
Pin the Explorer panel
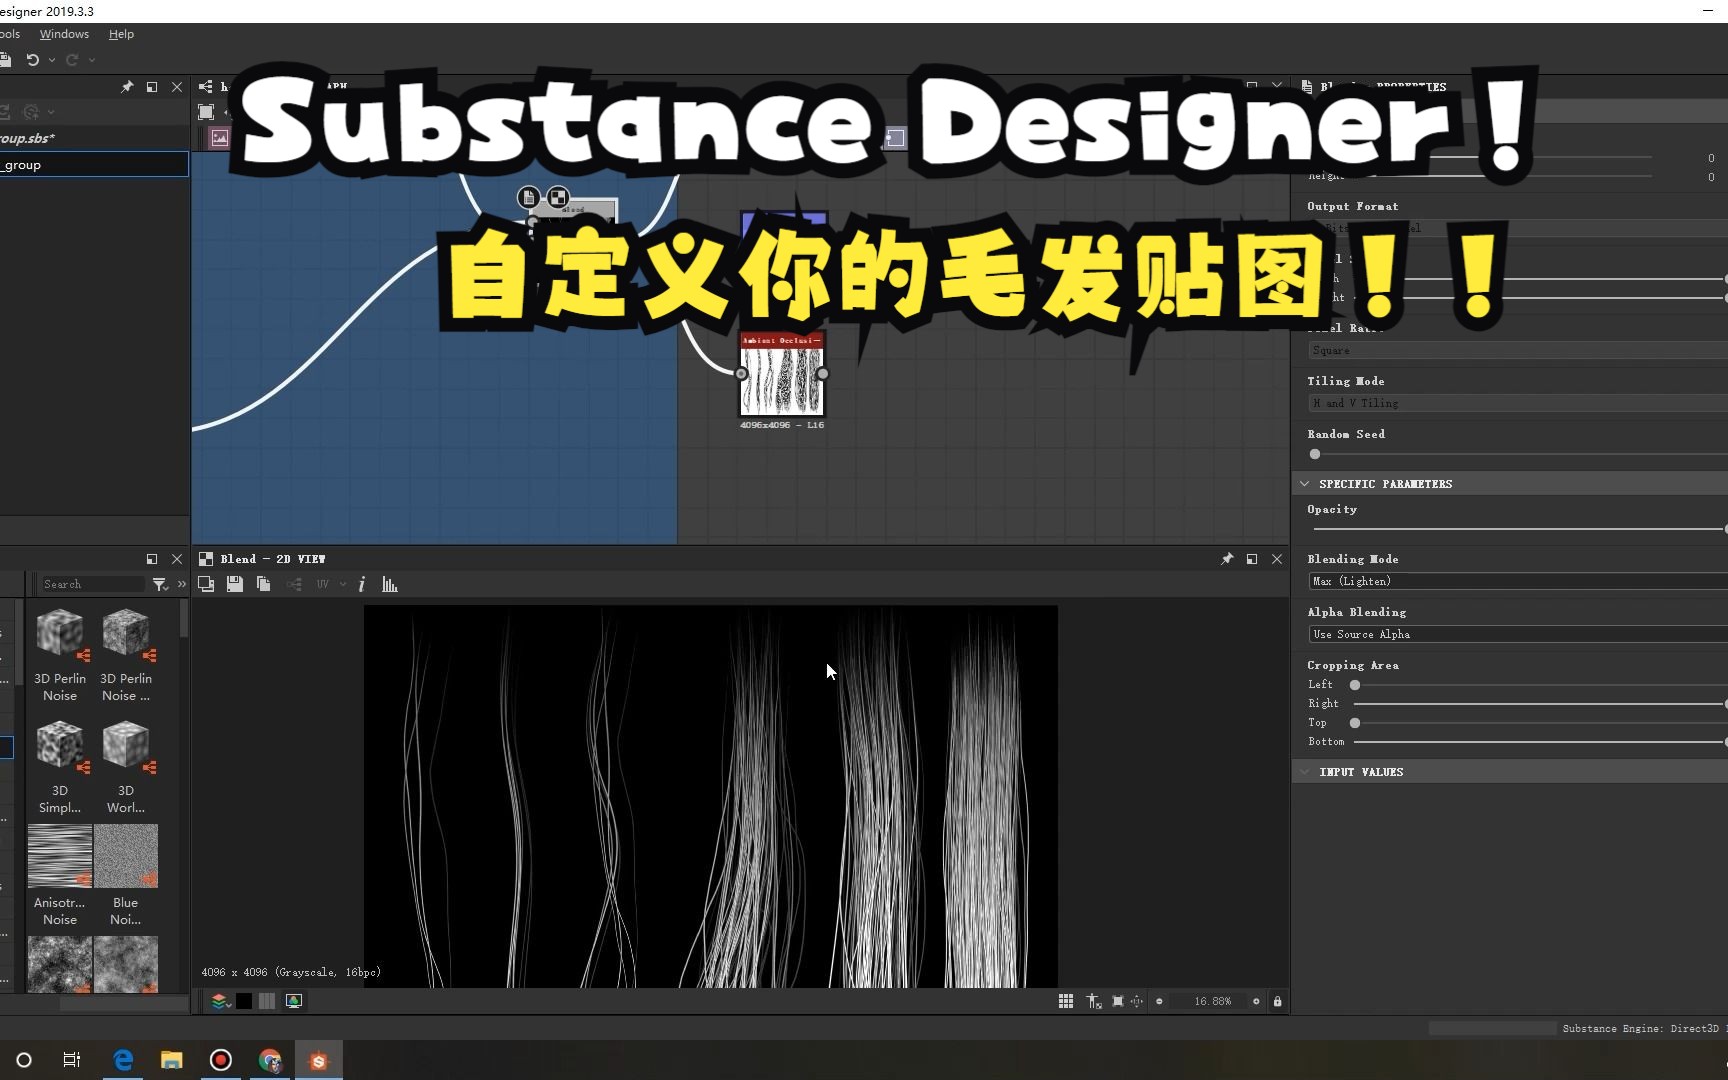[127, 87]
